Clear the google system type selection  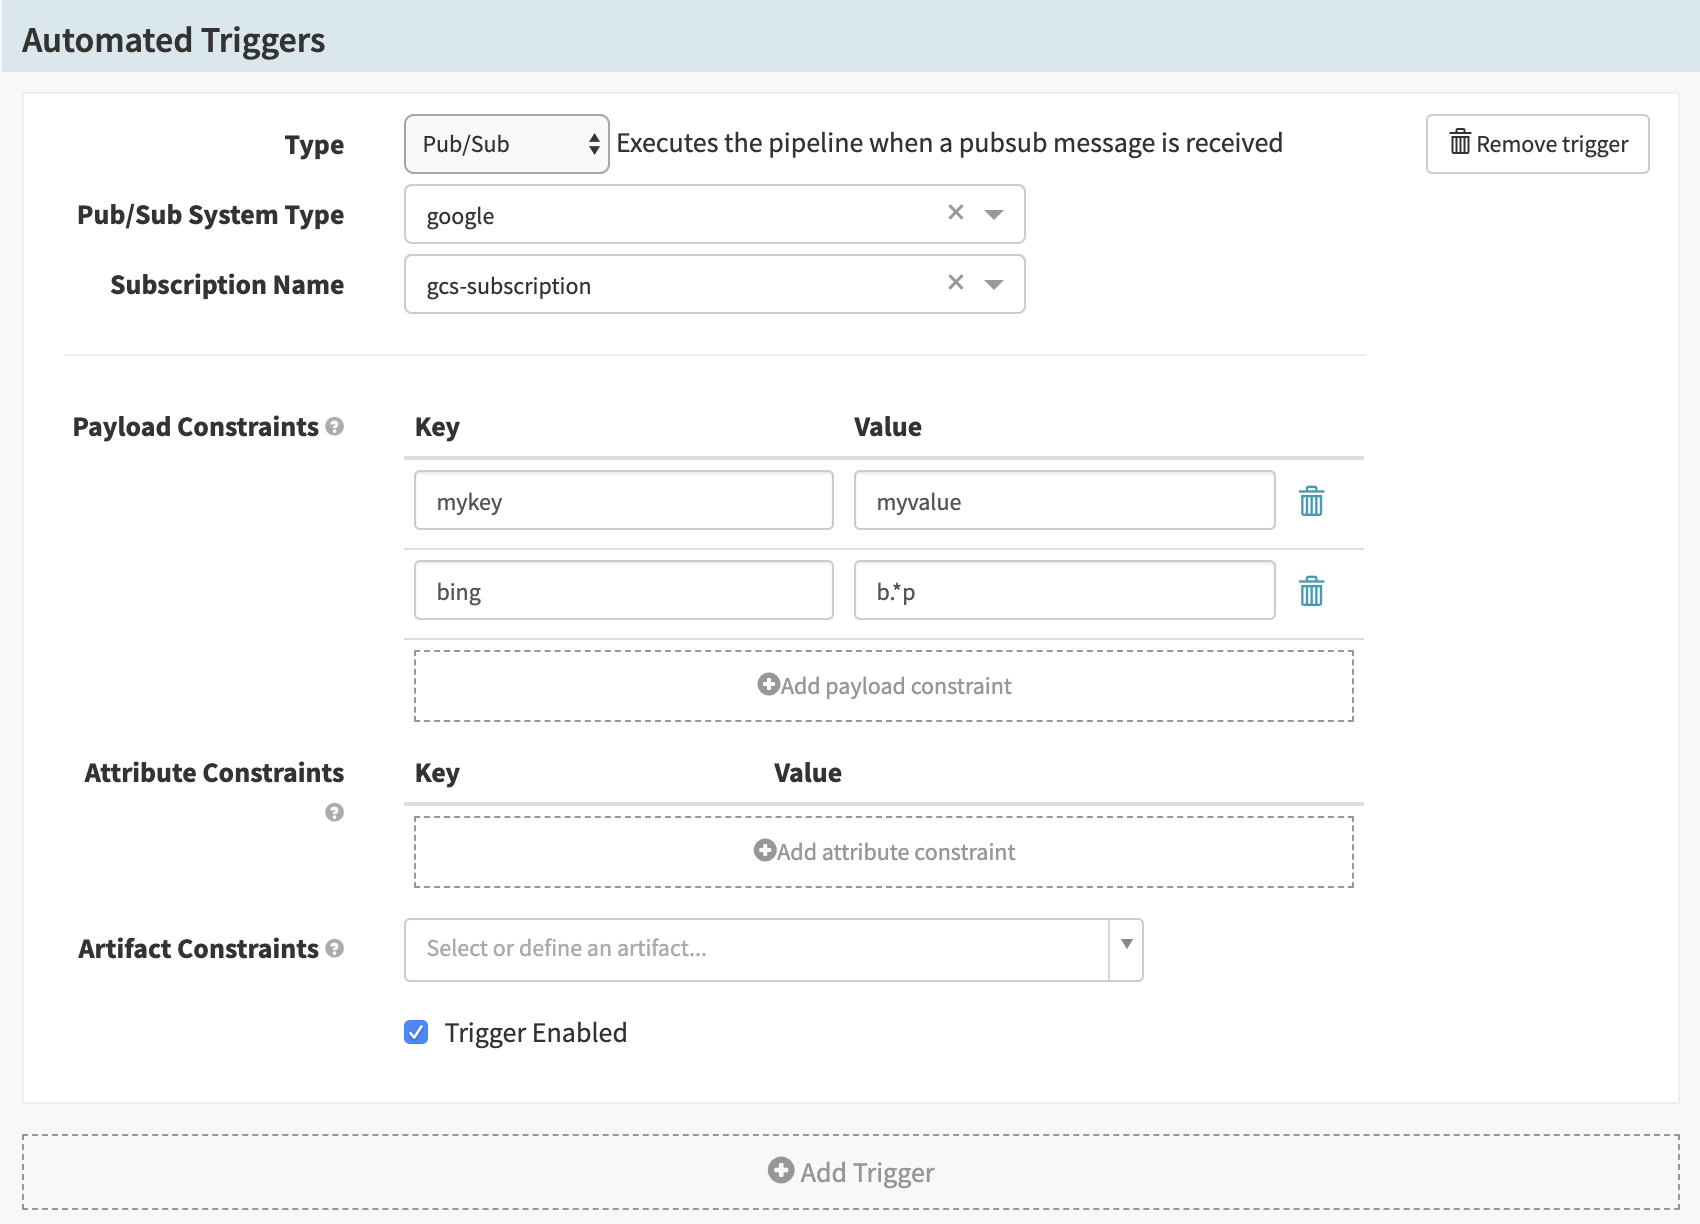(x=956, y=213)
